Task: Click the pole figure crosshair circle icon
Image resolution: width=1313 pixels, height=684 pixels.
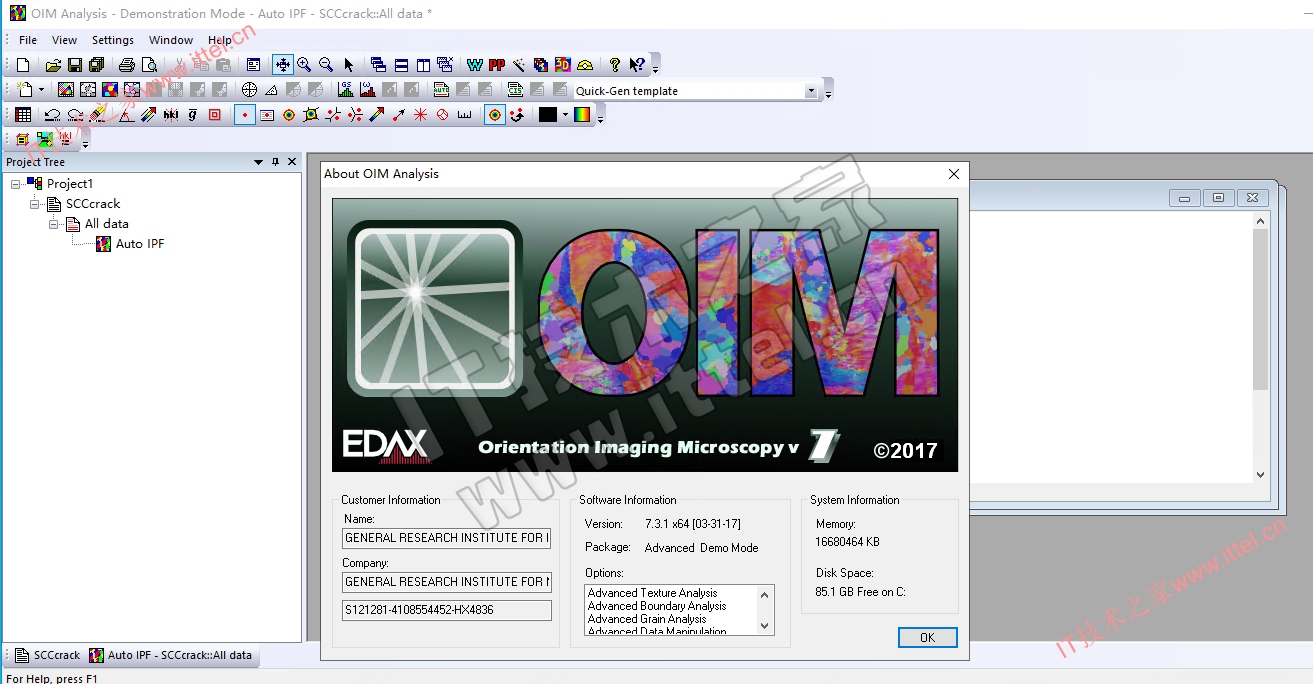Action: click(250, 90)
